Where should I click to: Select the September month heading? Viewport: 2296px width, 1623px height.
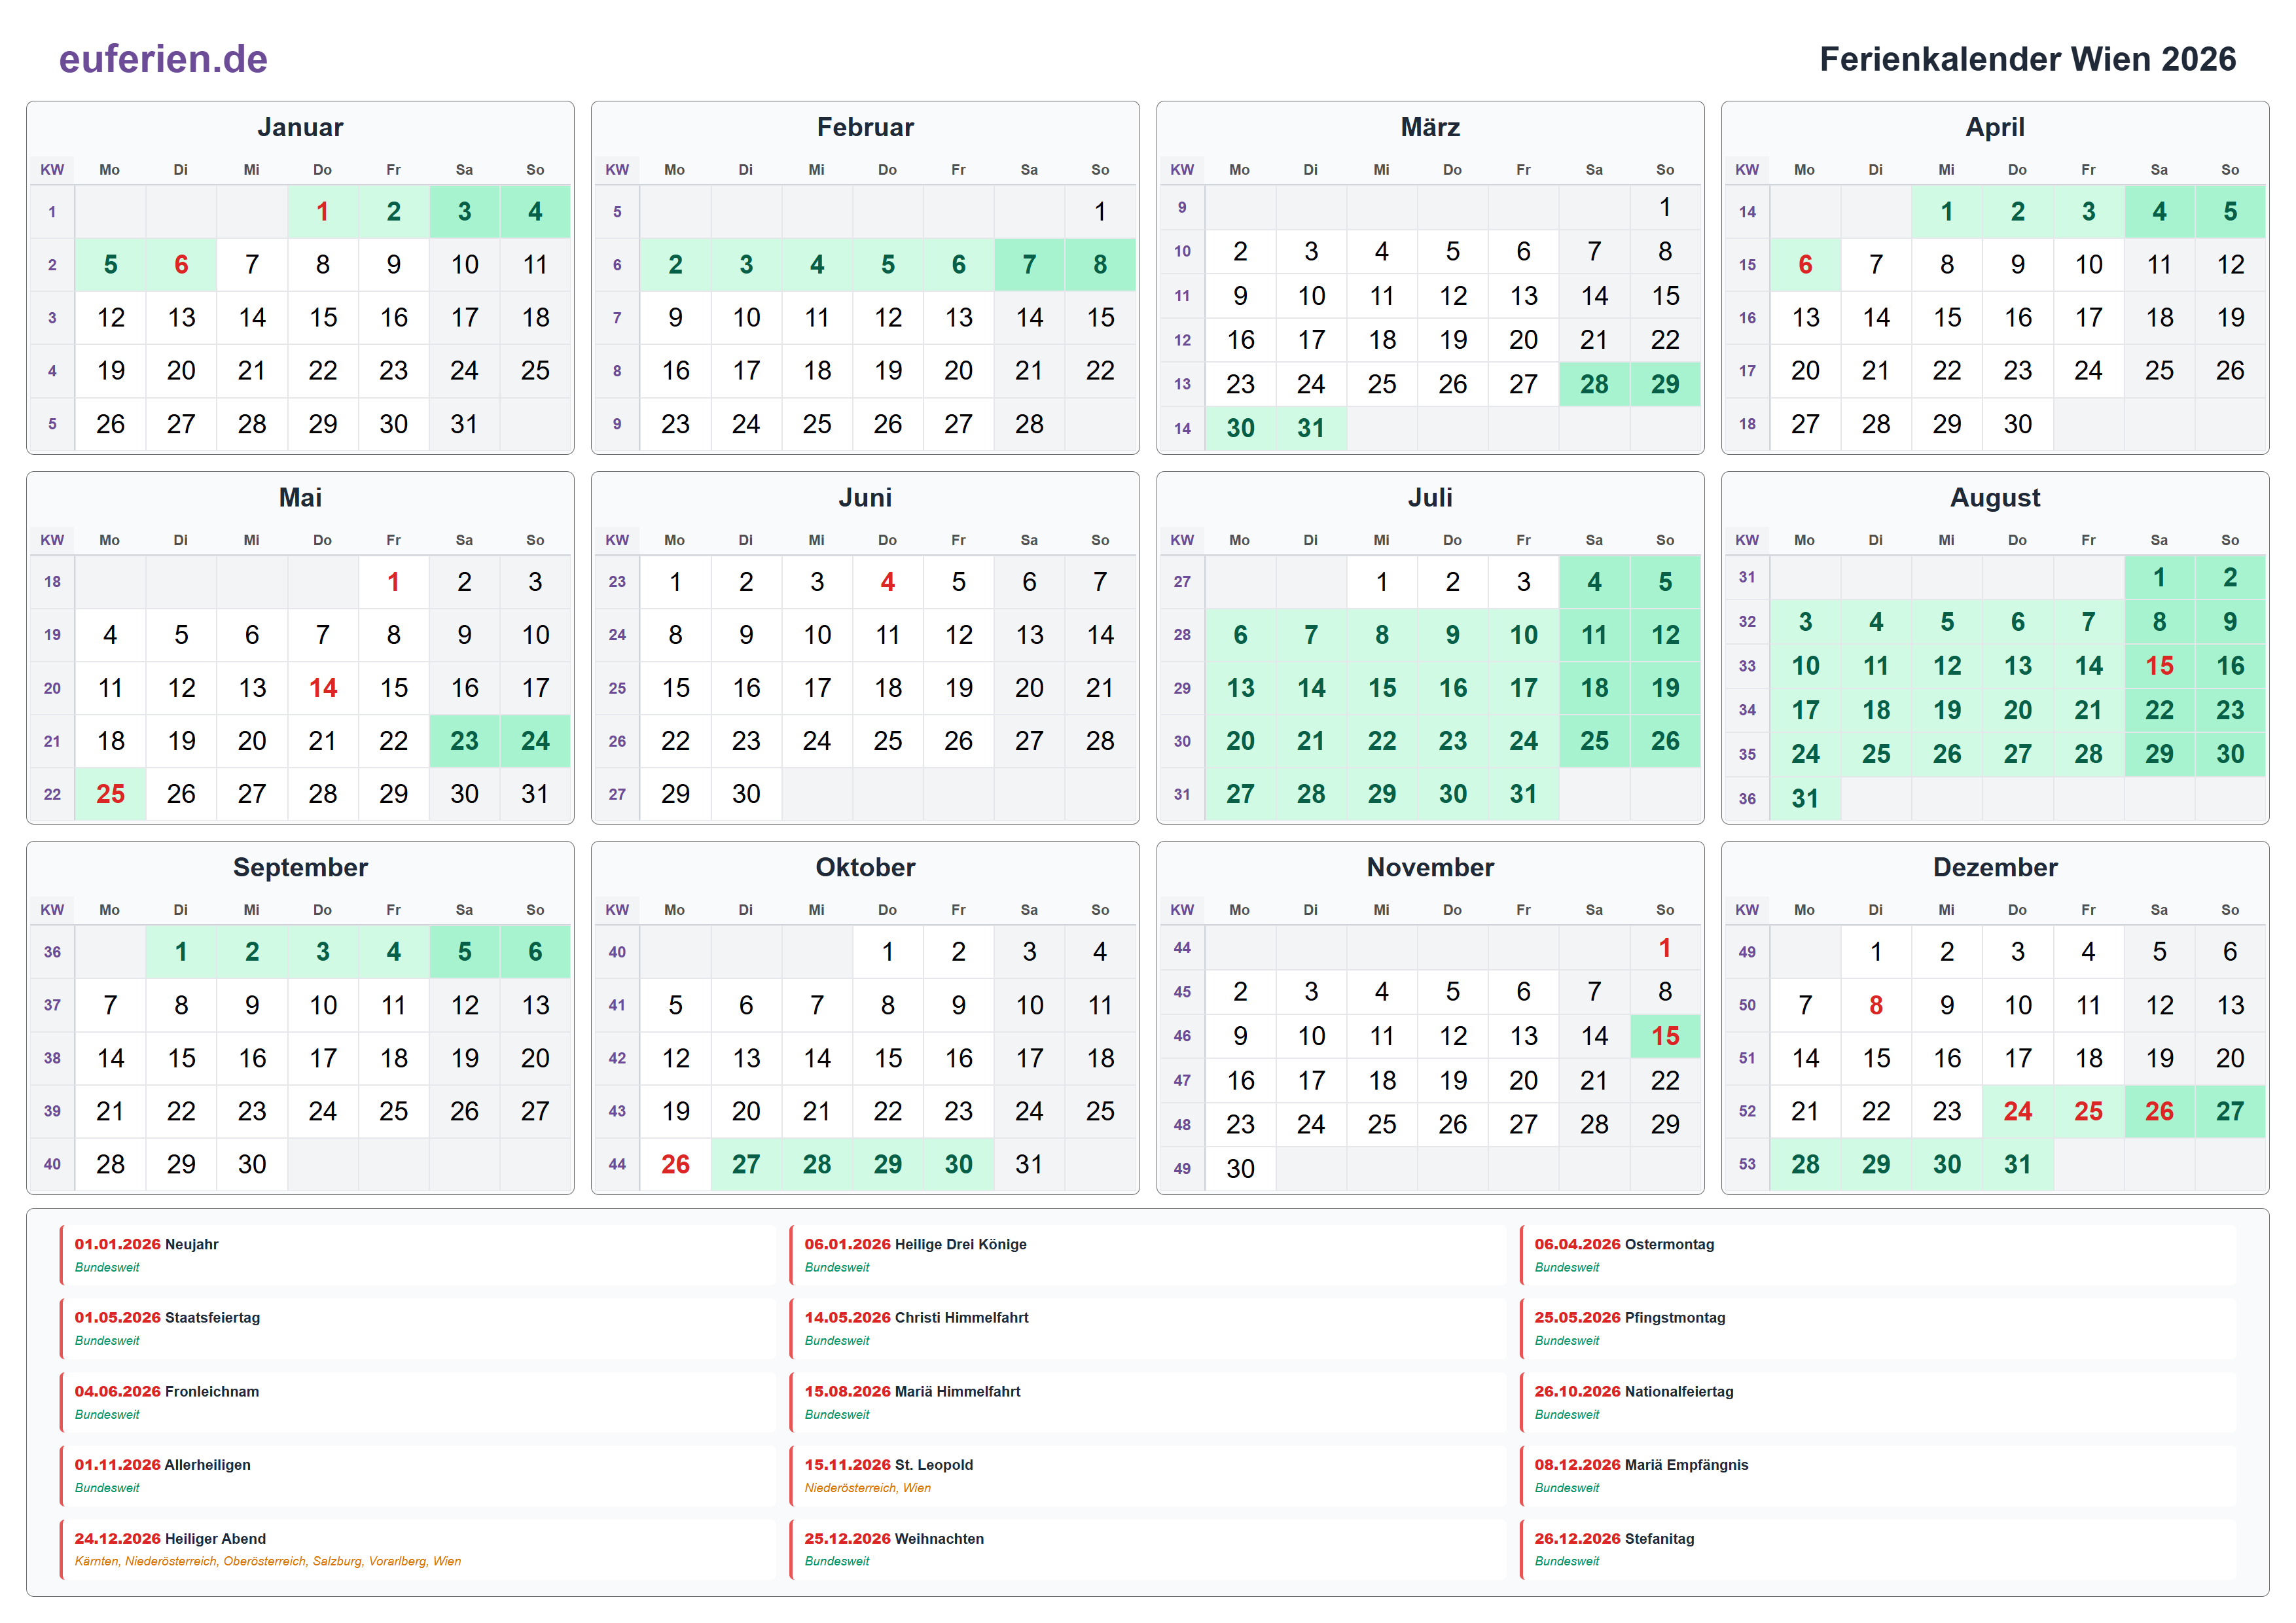pyautogui.click(x=300, y=867)
